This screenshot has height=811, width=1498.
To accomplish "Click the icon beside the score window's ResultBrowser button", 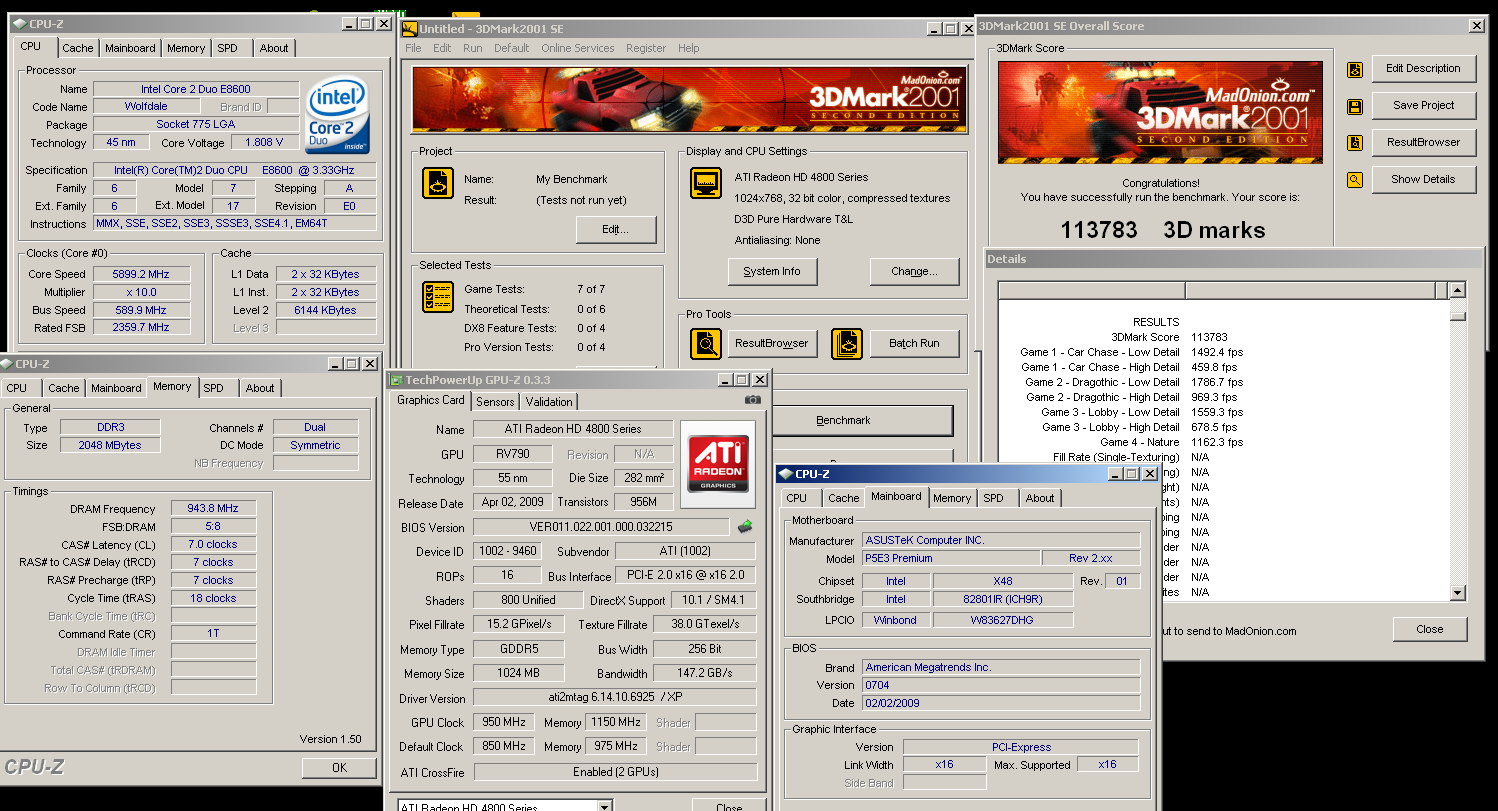I will tap(1355, 143).
